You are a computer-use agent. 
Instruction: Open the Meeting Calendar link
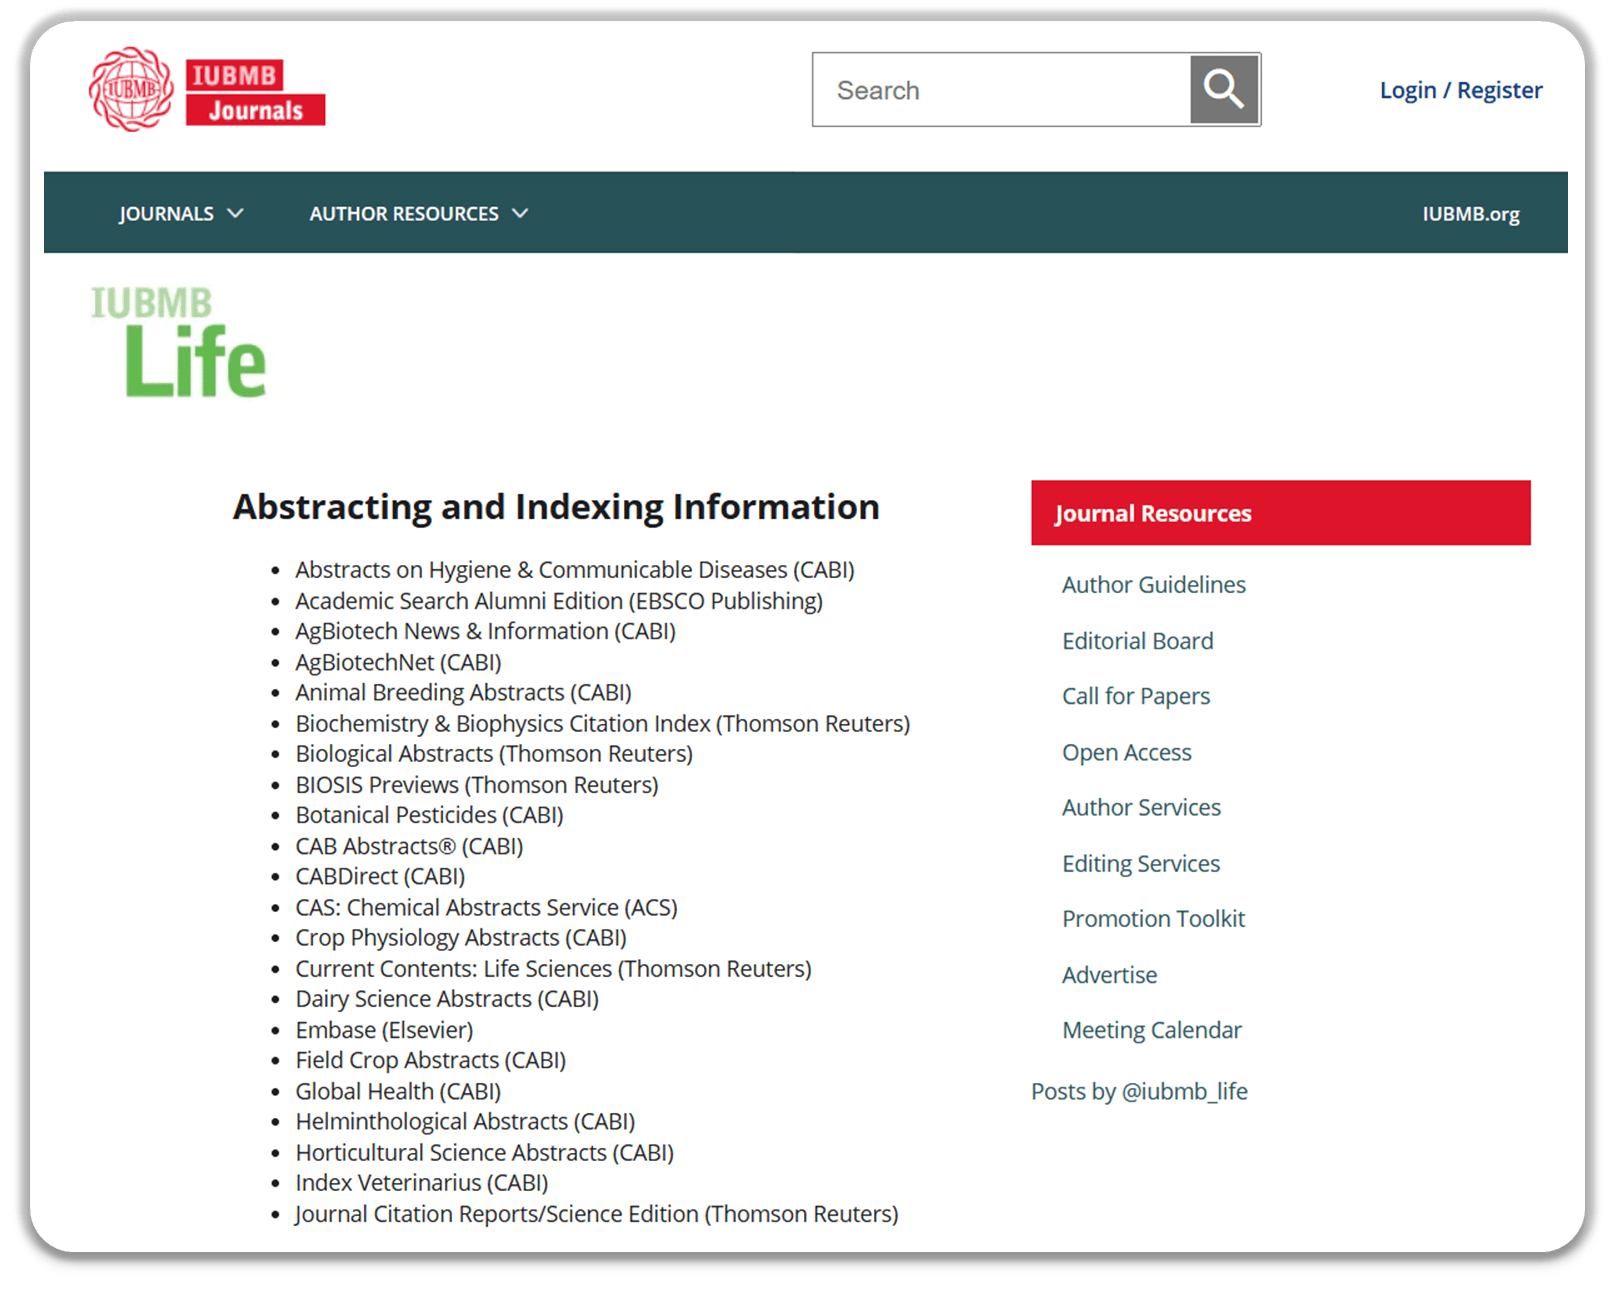coord(1151,1030)
